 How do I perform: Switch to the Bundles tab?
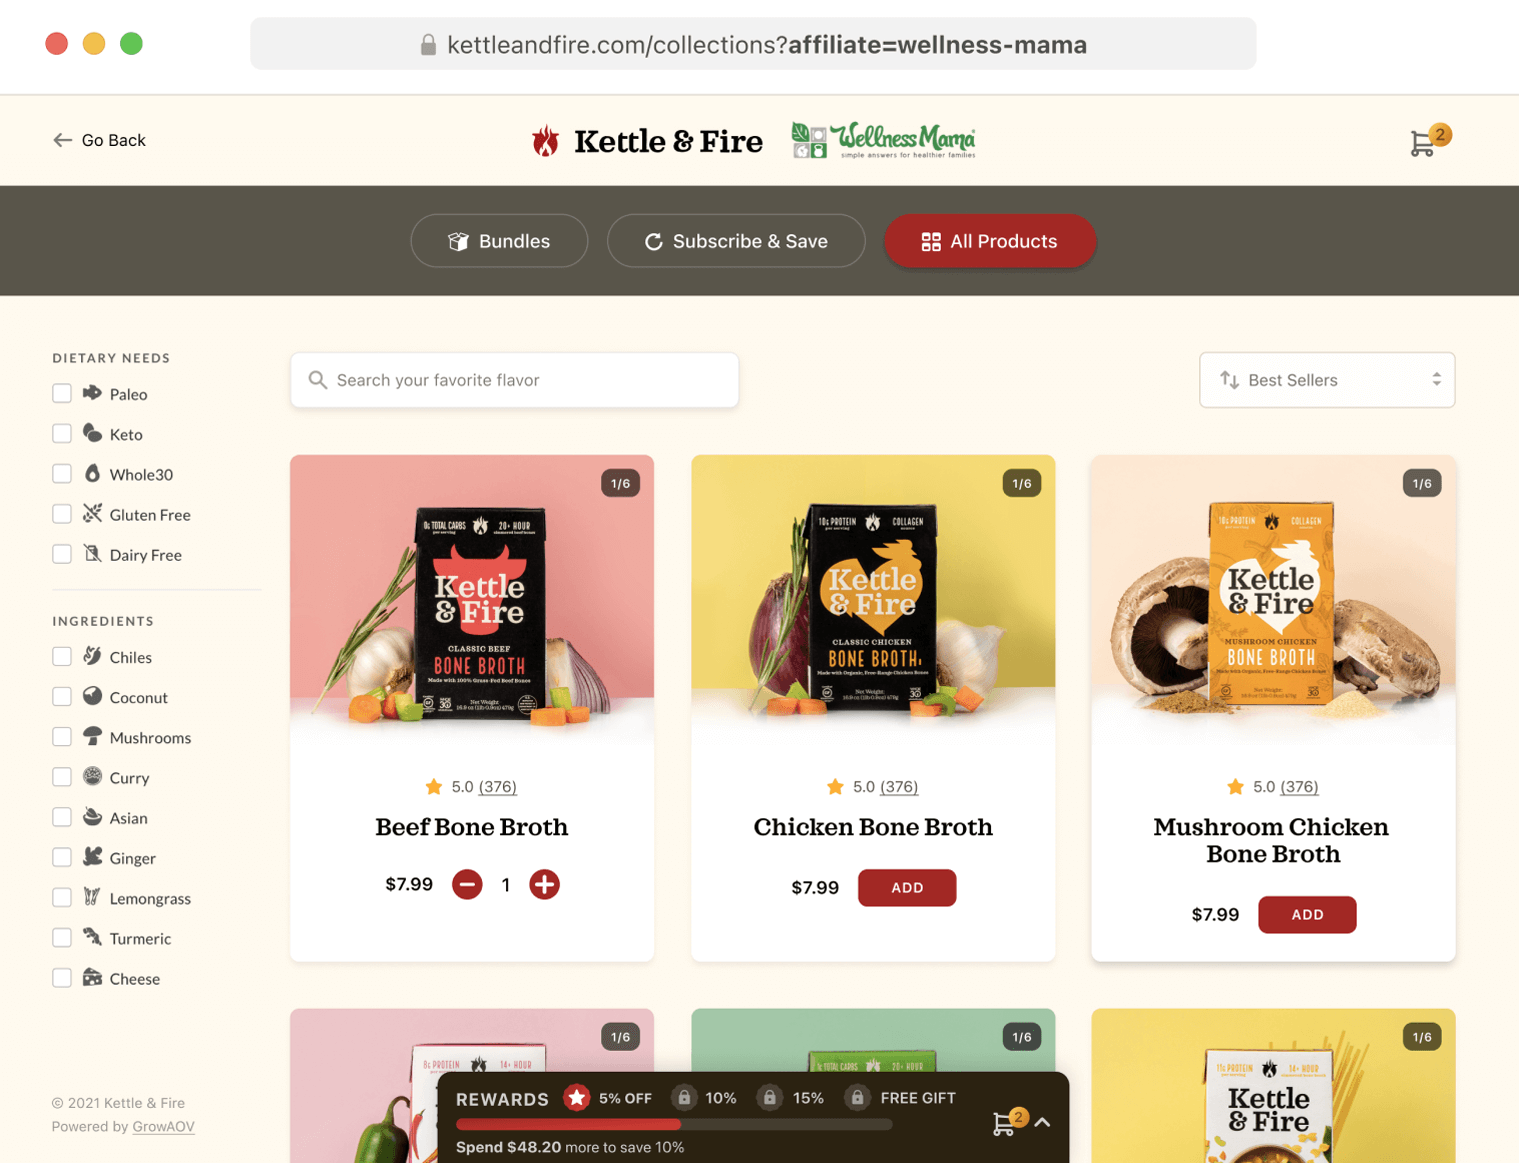click(499, 241)
